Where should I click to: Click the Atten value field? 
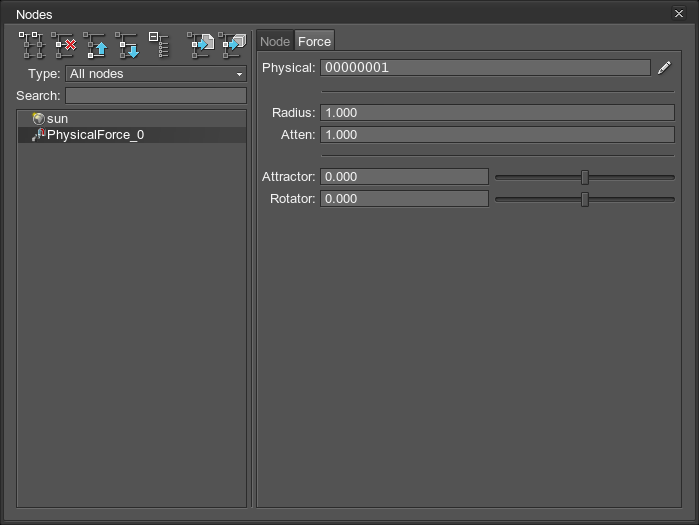[497, 135]
